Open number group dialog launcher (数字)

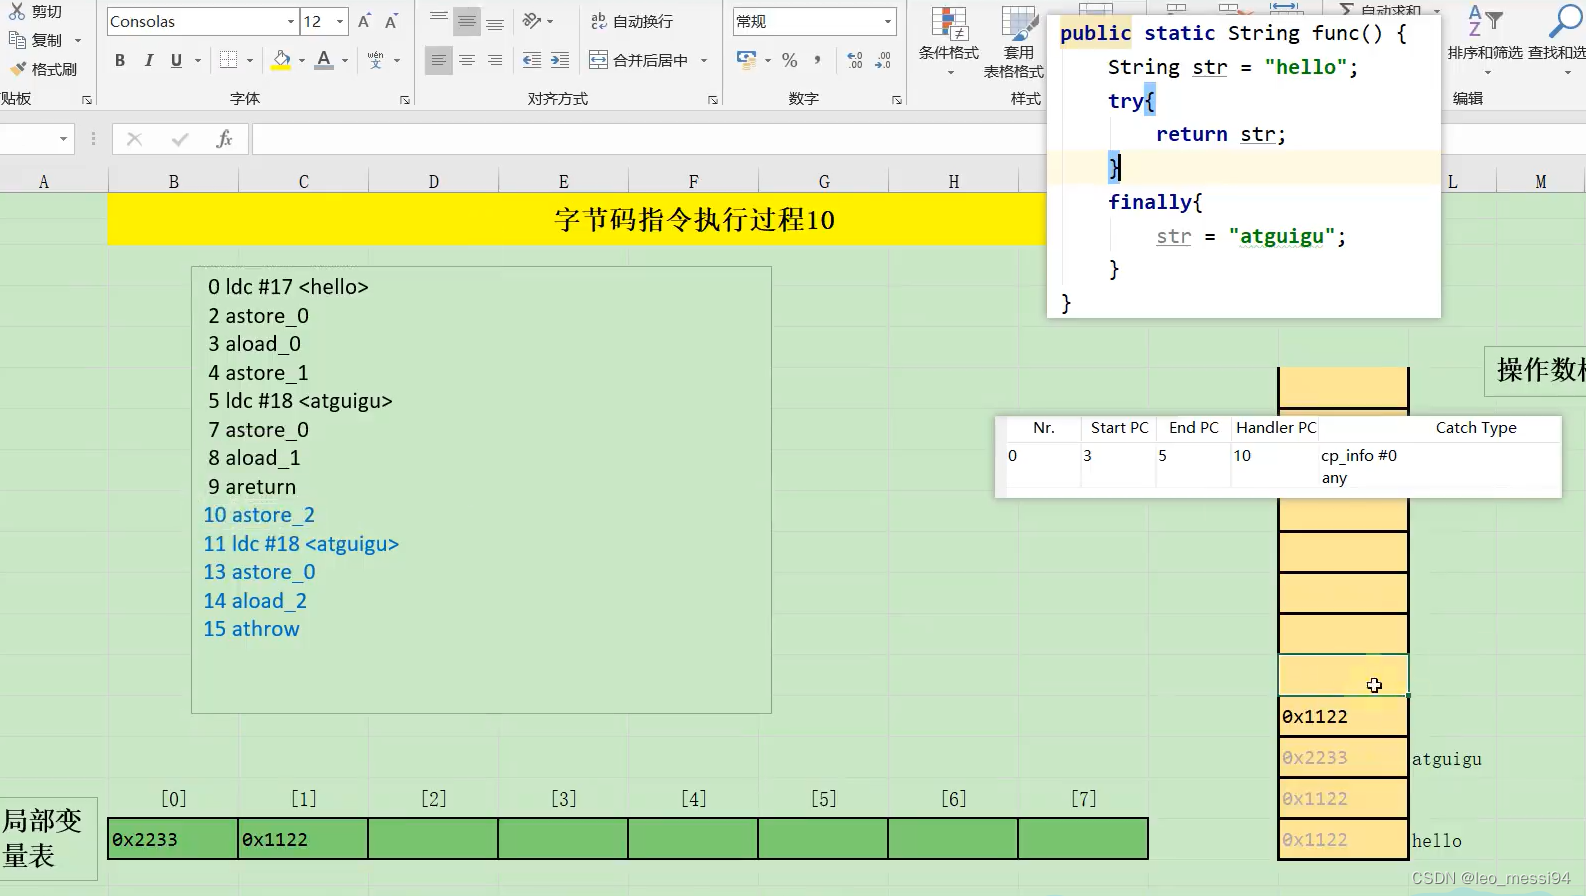(x=897, y=100)
